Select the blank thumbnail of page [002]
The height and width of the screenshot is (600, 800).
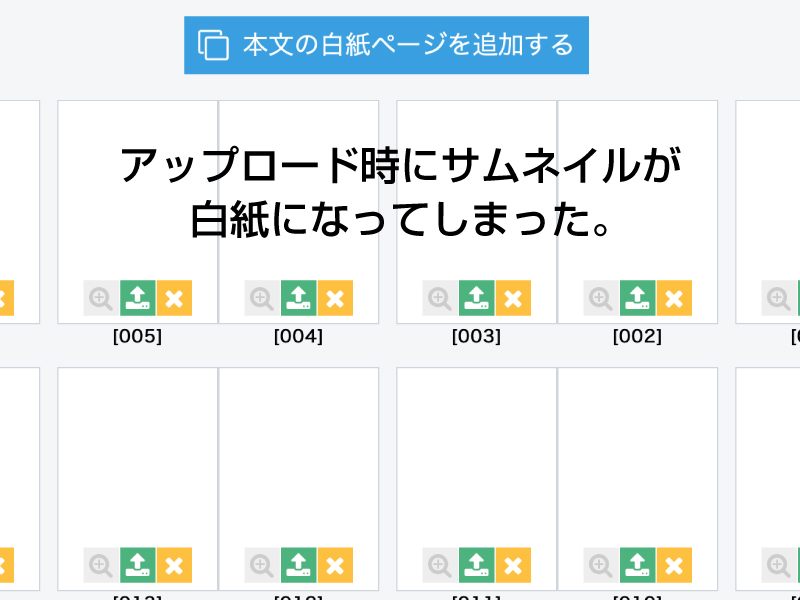(x=638, y=212)
